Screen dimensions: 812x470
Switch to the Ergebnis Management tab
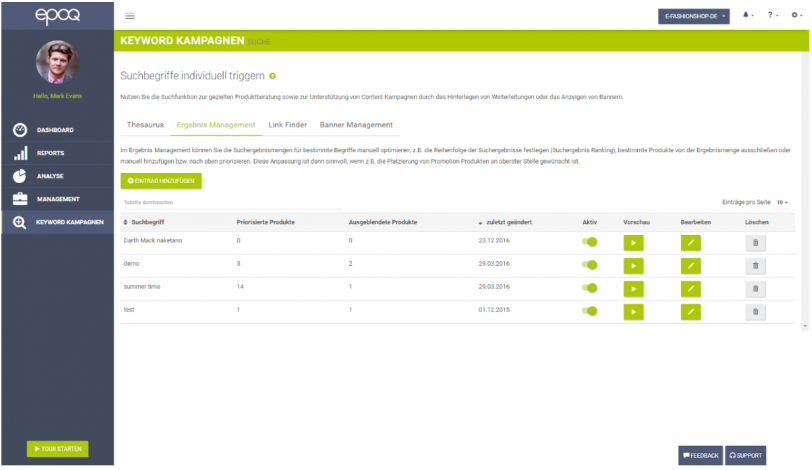(216, 125)
